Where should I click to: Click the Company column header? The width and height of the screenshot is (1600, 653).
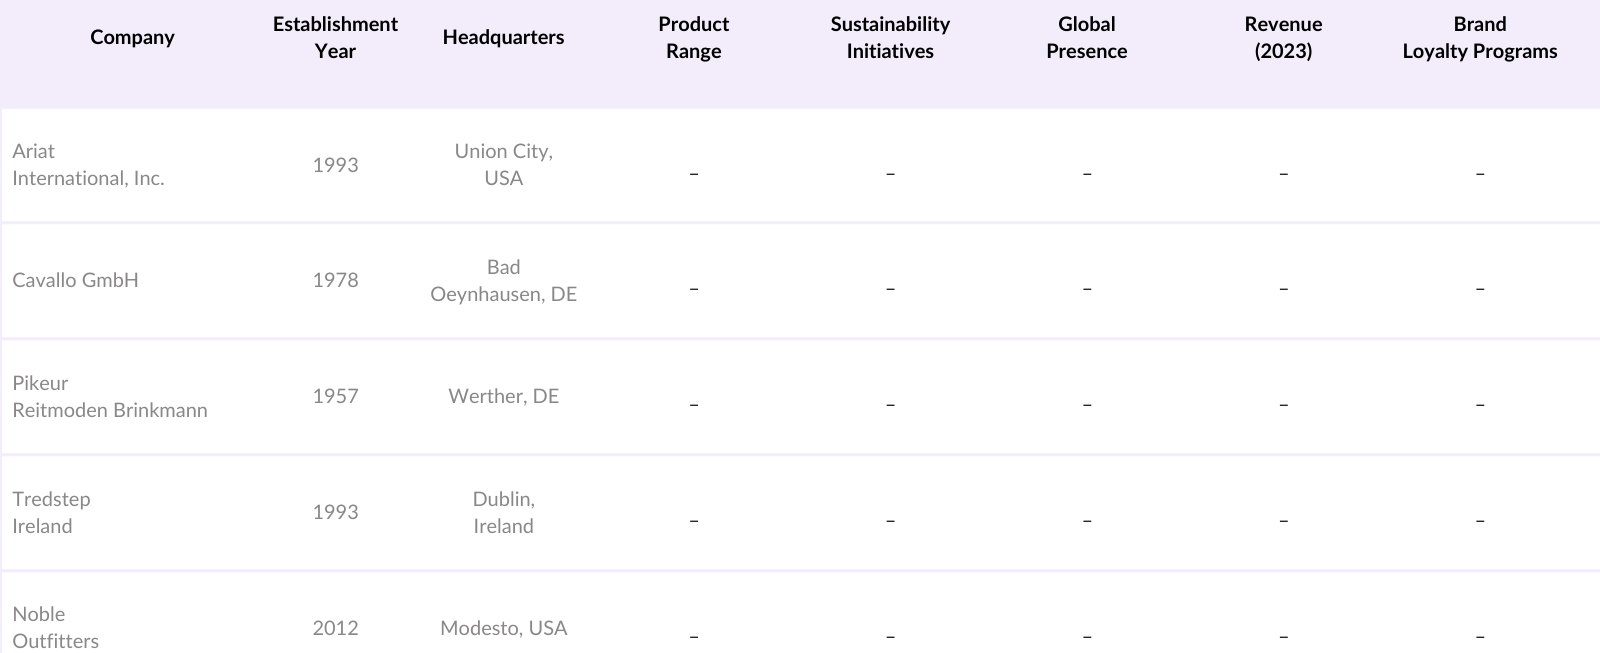[132, 37]
